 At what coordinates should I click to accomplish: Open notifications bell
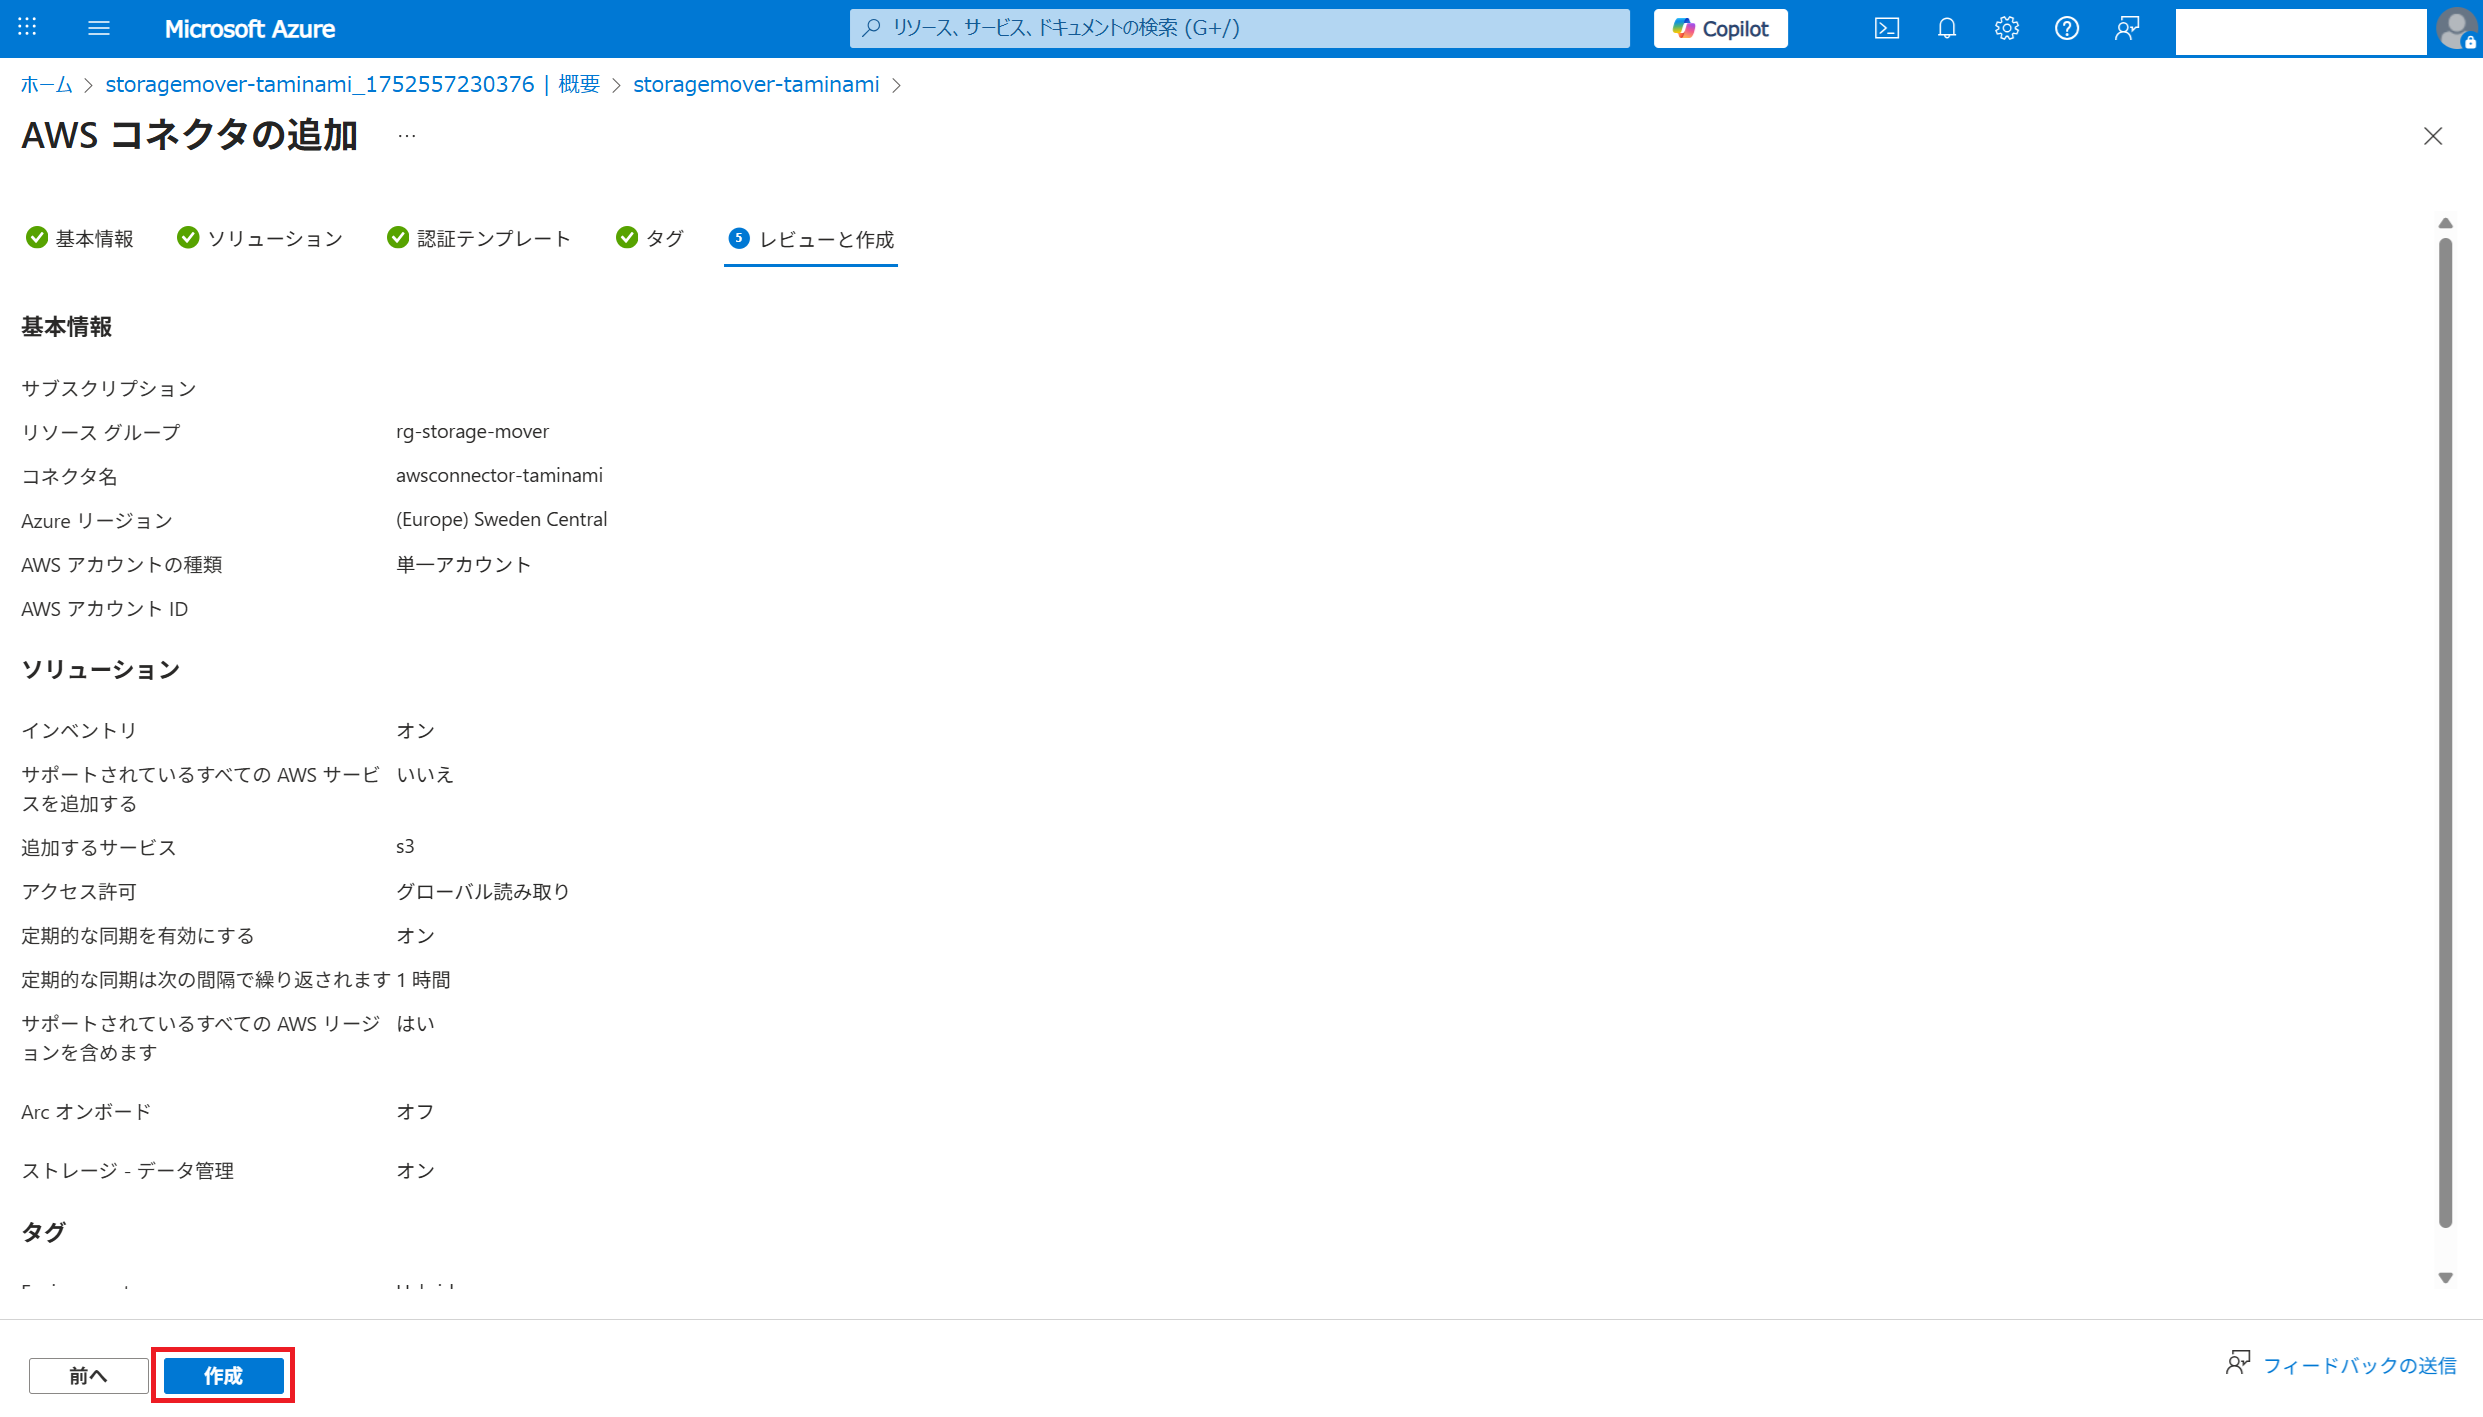point(1947,28)
